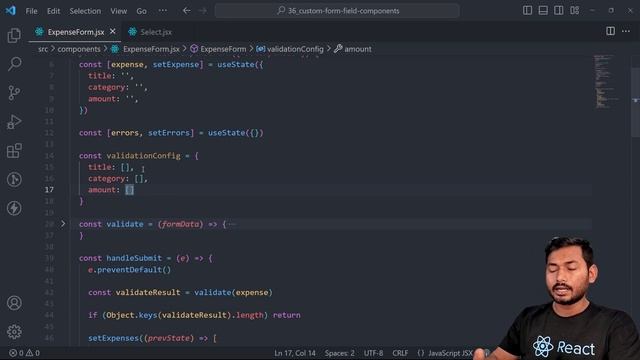Open the Accounts menu icon
This screenshot has height=360, width=640.
coord(14,303)
